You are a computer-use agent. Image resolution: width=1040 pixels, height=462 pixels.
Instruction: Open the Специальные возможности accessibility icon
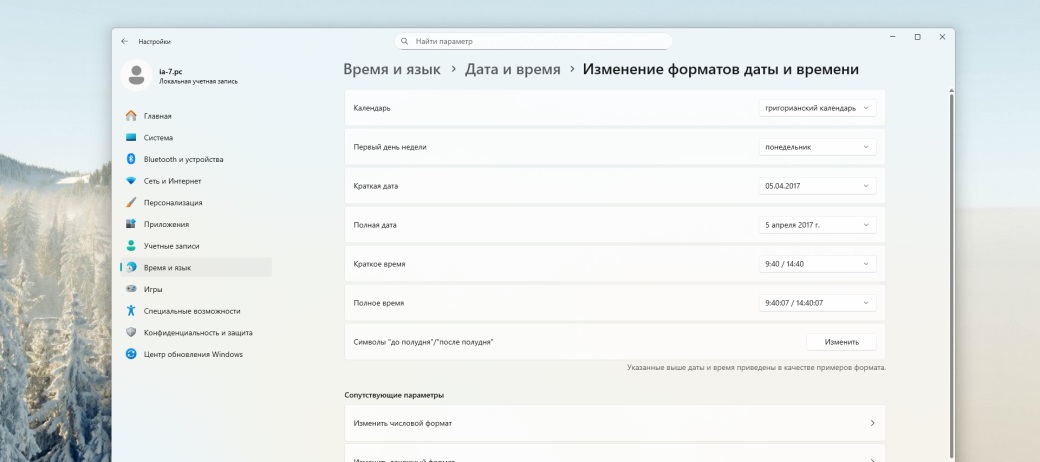click(131, 311)
